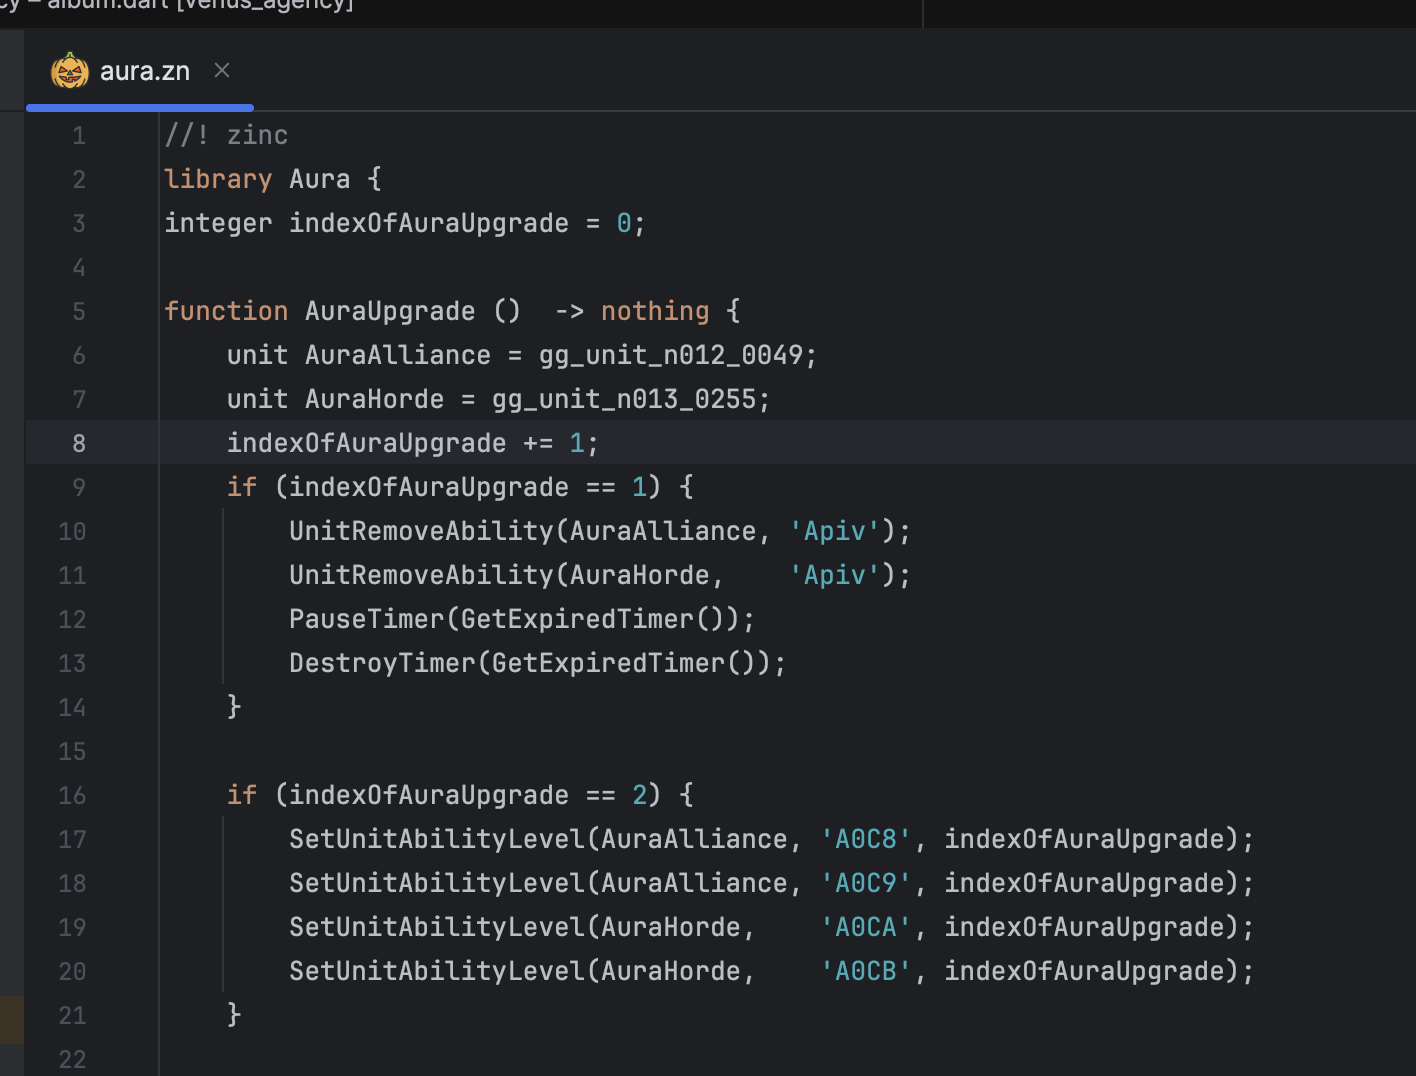Click the change marker beside line 21
This screenshot has width=1416, height=1076.
[x=11, y=1019]
